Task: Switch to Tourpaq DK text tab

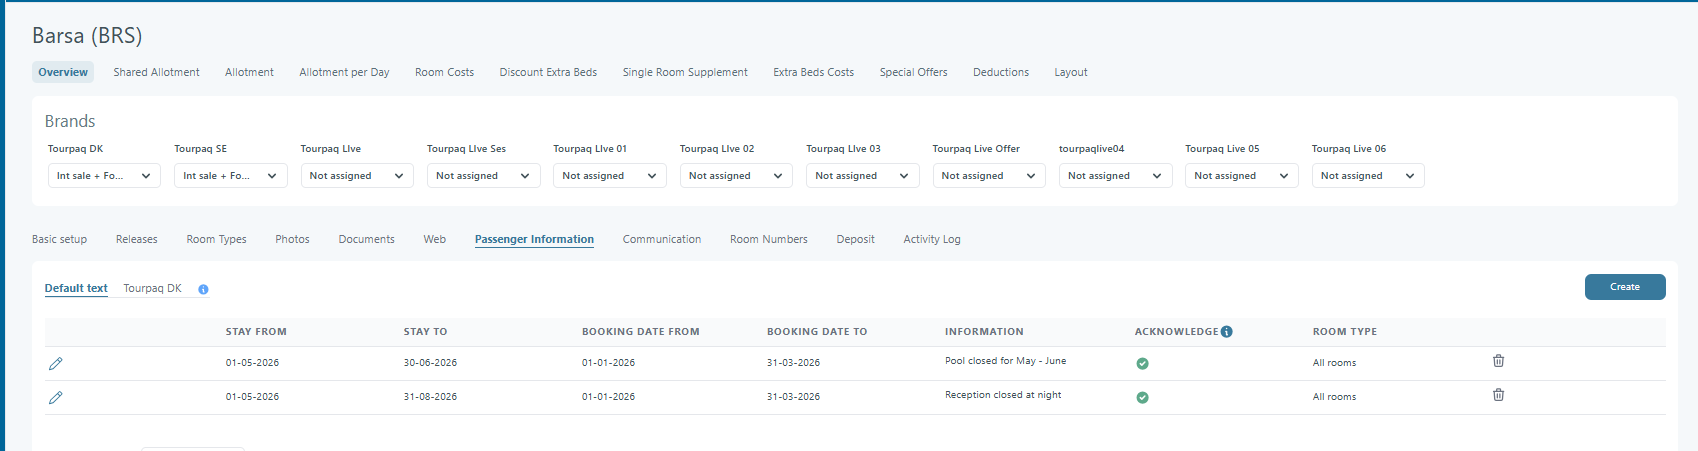Action: (152, 289)
